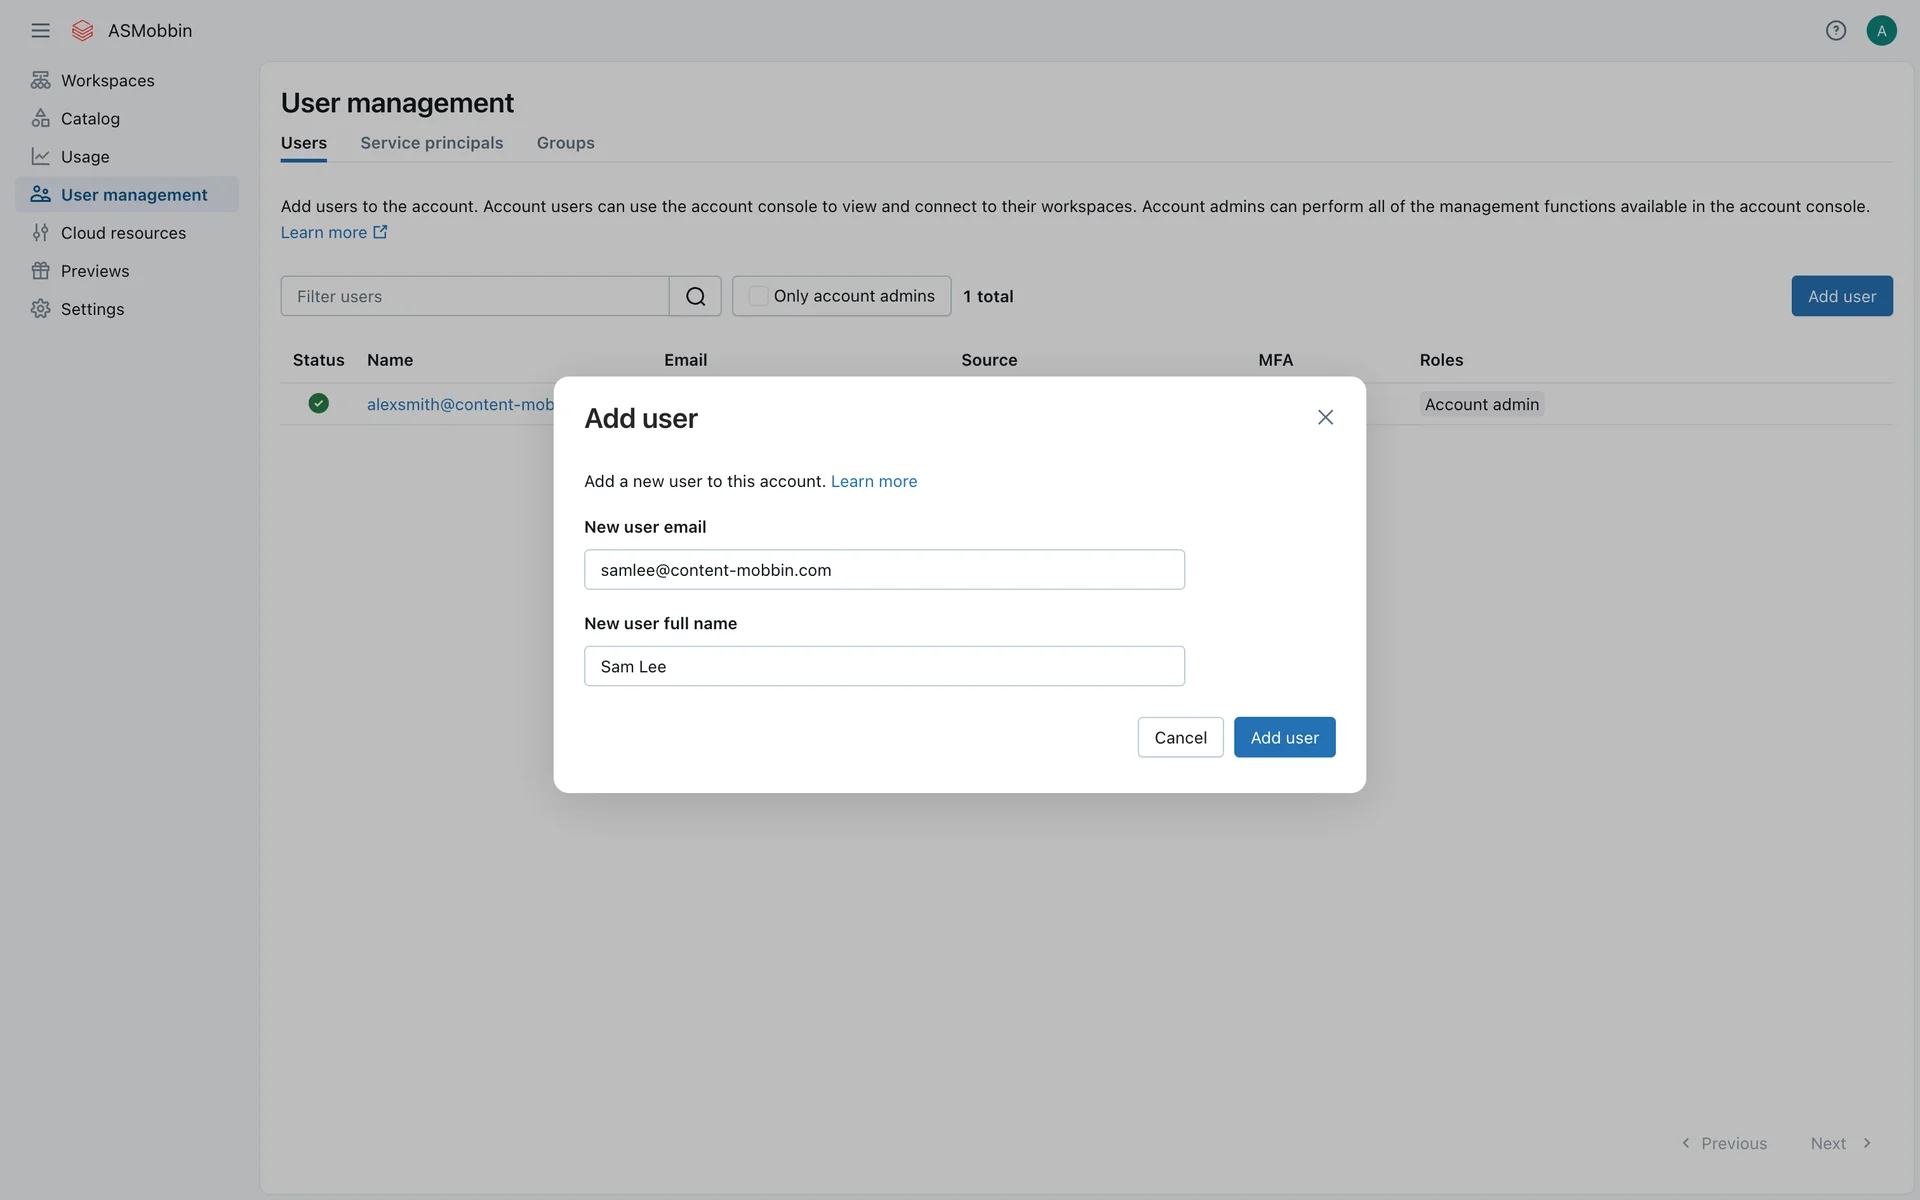Click the New user email field
The width and height of the screenshot is (1920, 1200).
tap(884, 569)
